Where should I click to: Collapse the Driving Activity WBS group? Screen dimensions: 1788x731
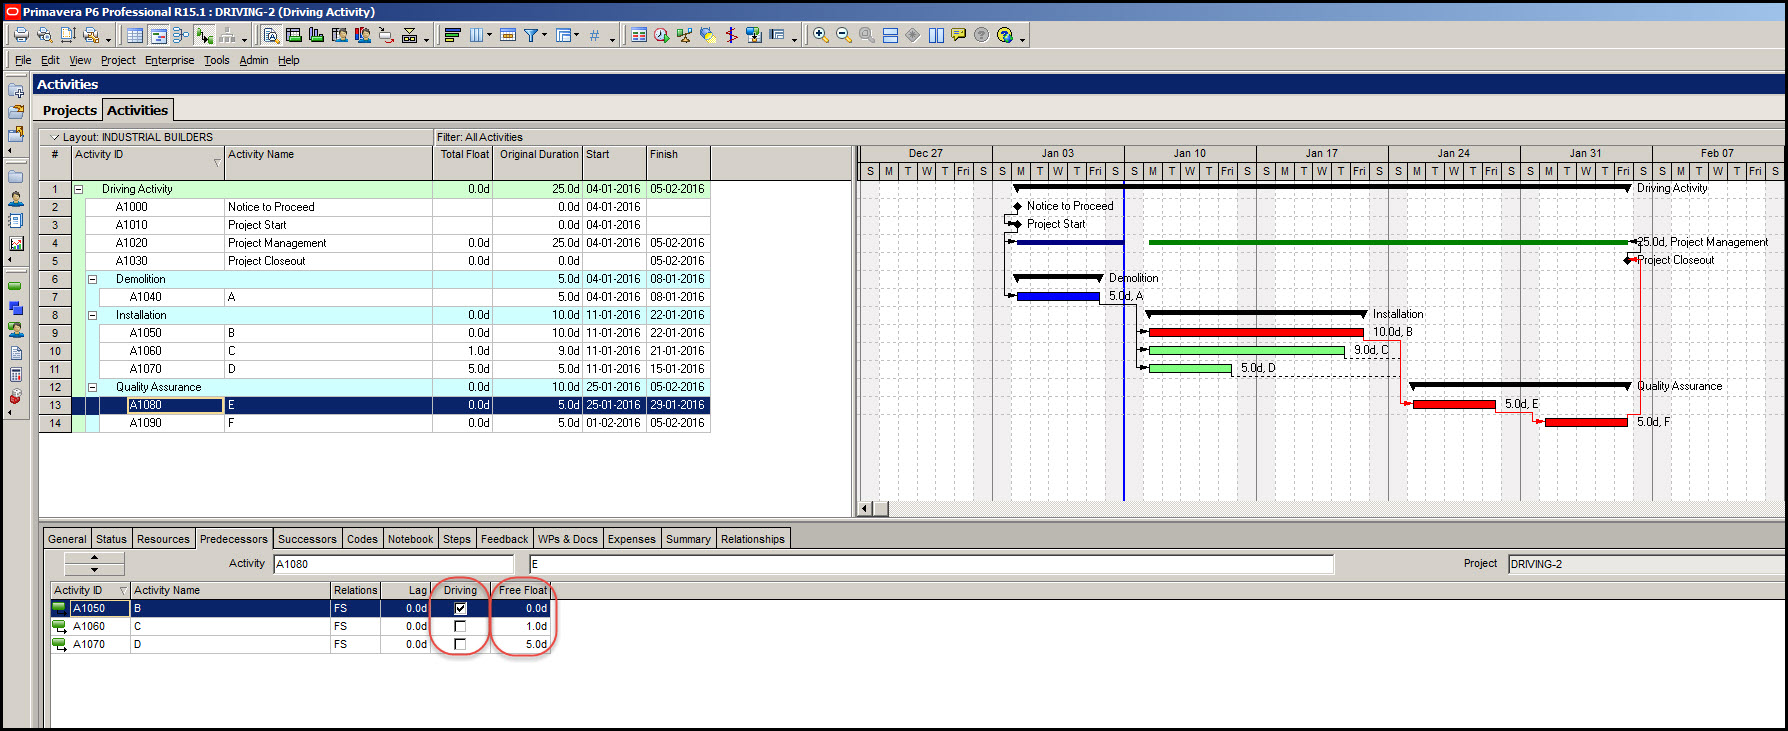click(78, 189)
